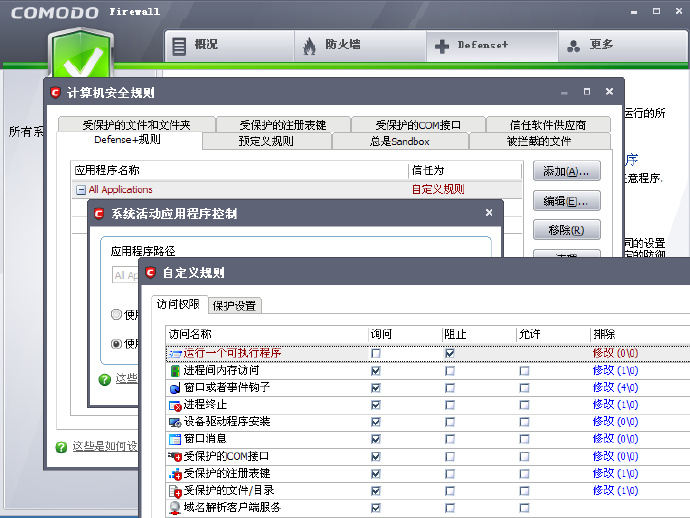Check 阻止 for 窗口或者事件钩子

pyautogui.click(x=450, y=388)
